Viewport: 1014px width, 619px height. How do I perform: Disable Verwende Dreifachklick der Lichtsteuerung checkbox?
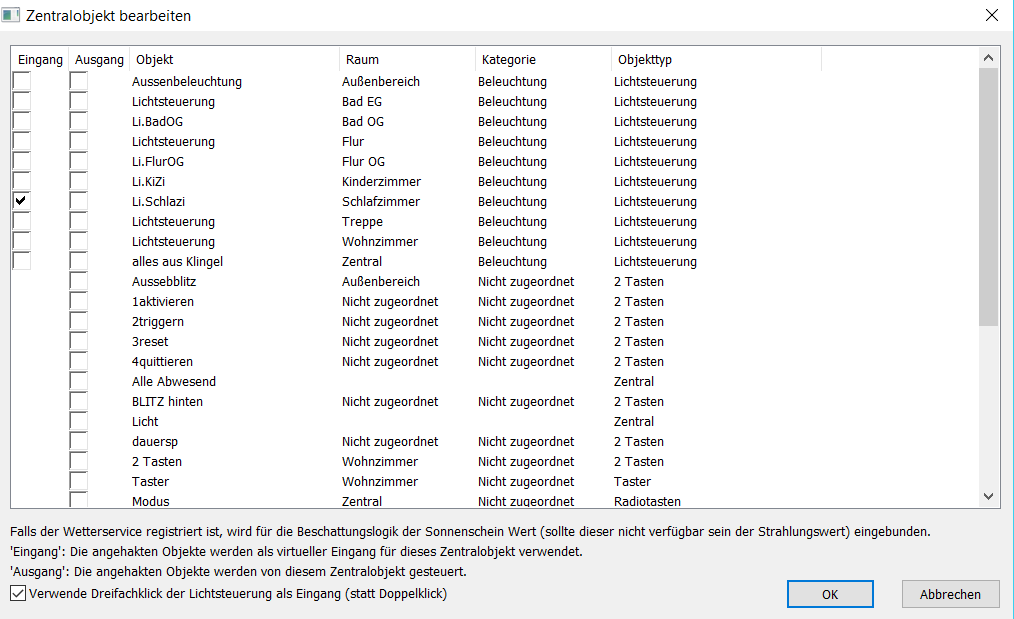tap(18, 593)
